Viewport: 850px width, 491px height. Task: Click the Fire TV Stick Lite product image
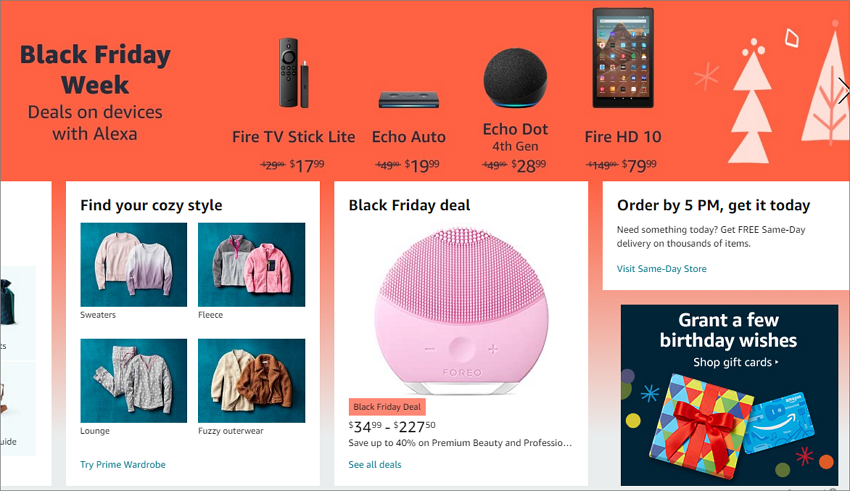pyautogui.click(x=293, y=73)
